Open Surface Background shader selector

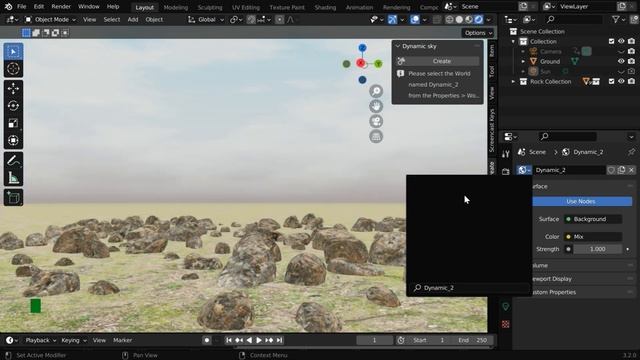593,219
